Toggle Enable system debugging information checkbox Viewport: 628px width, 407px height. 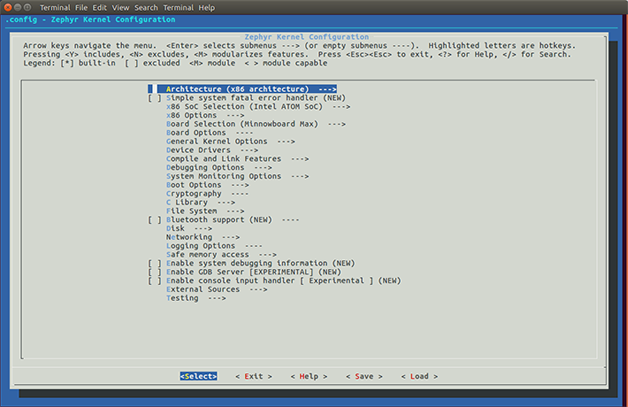[x=155, y=263]
